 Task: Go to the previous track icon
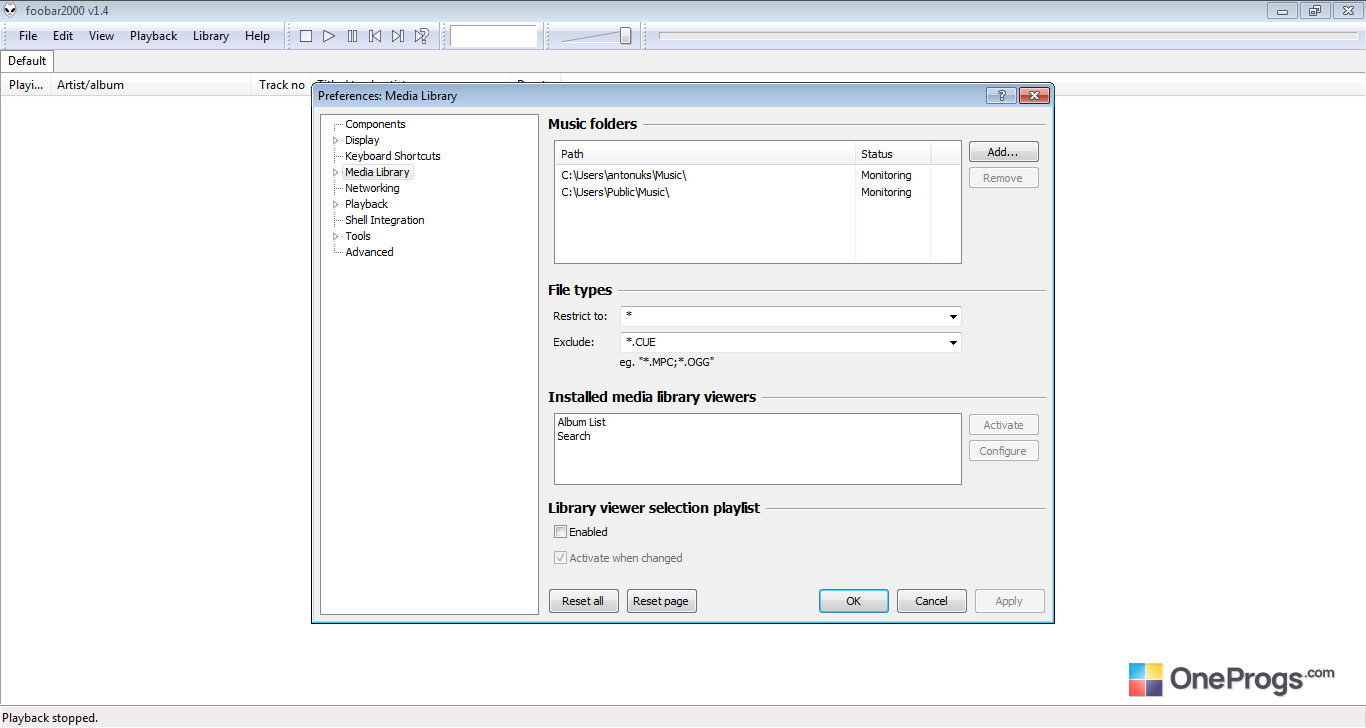tap(375, 36)
